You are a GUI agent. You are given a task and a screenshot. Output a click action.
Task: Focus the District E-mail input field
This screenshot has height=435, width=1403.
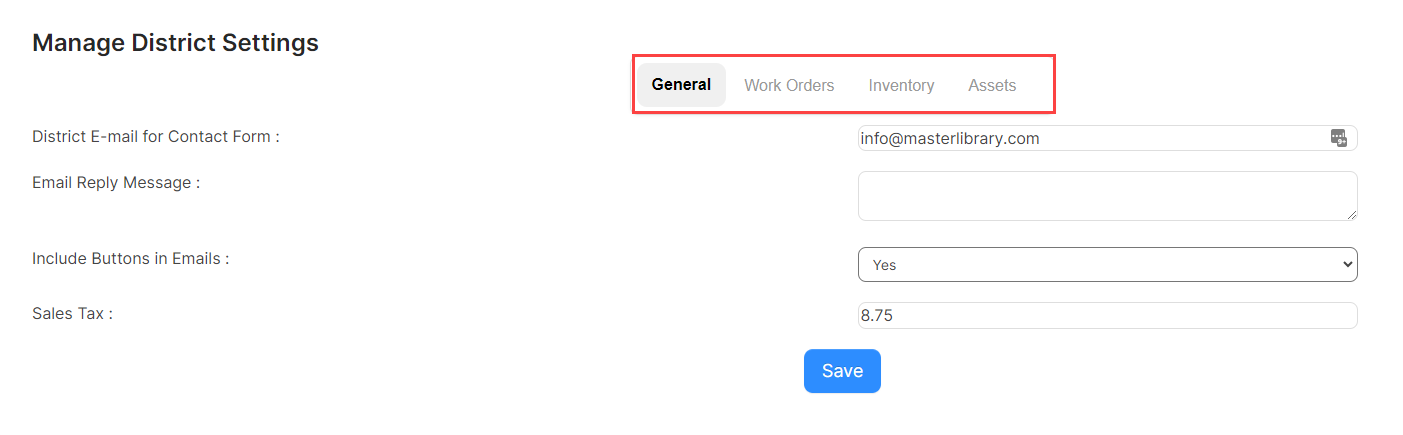1107,138
